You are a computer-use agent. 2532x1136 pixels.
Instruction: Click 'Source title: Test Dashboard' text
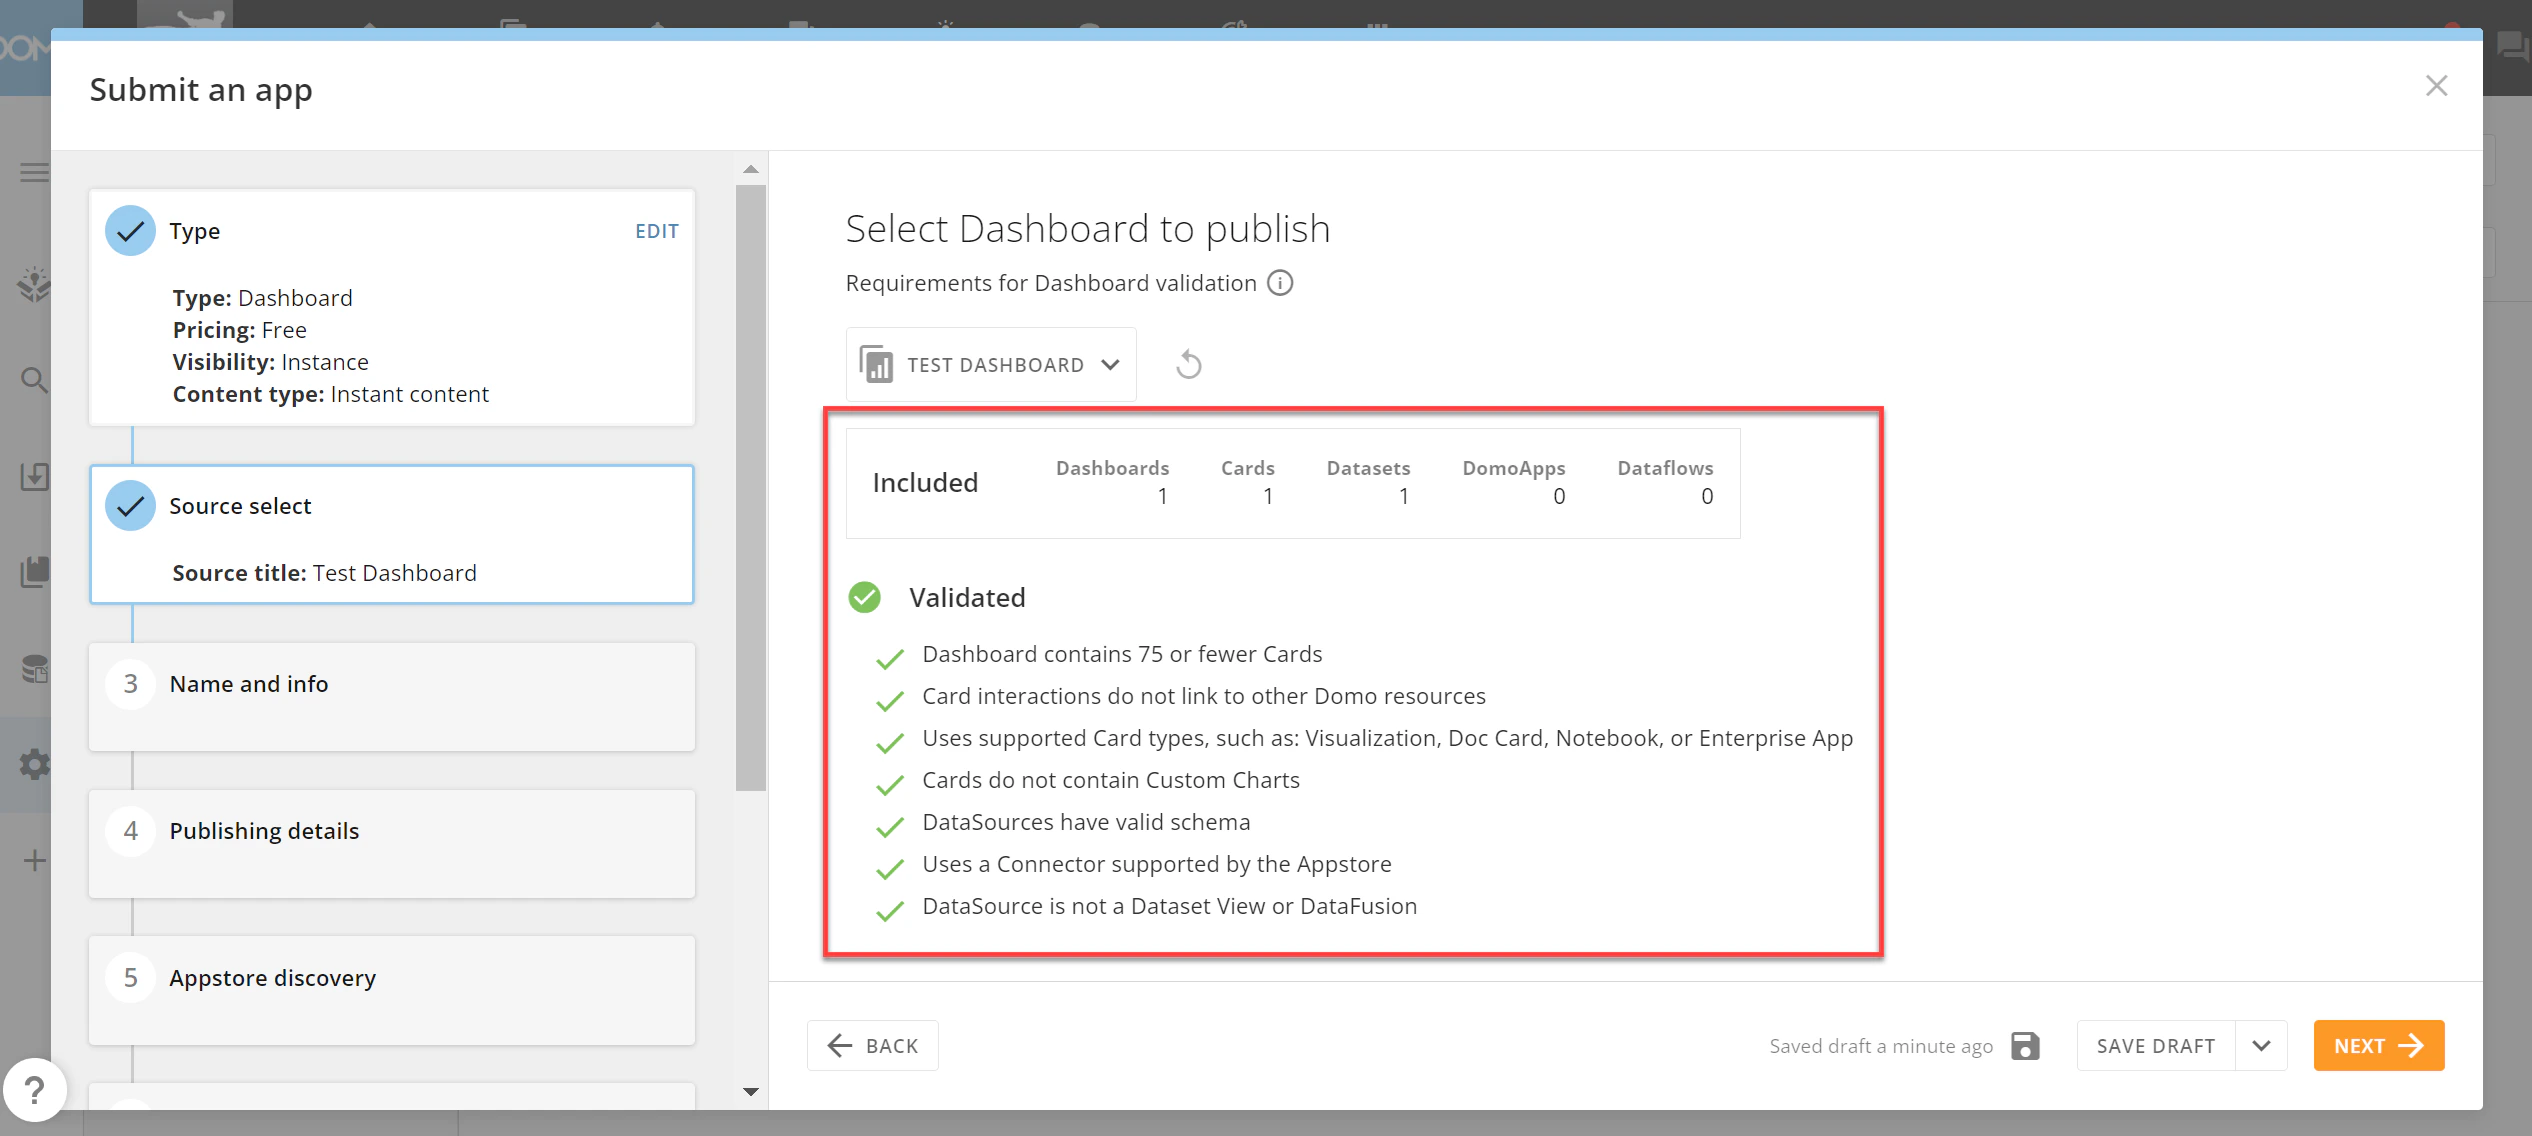tap(324, 573)
